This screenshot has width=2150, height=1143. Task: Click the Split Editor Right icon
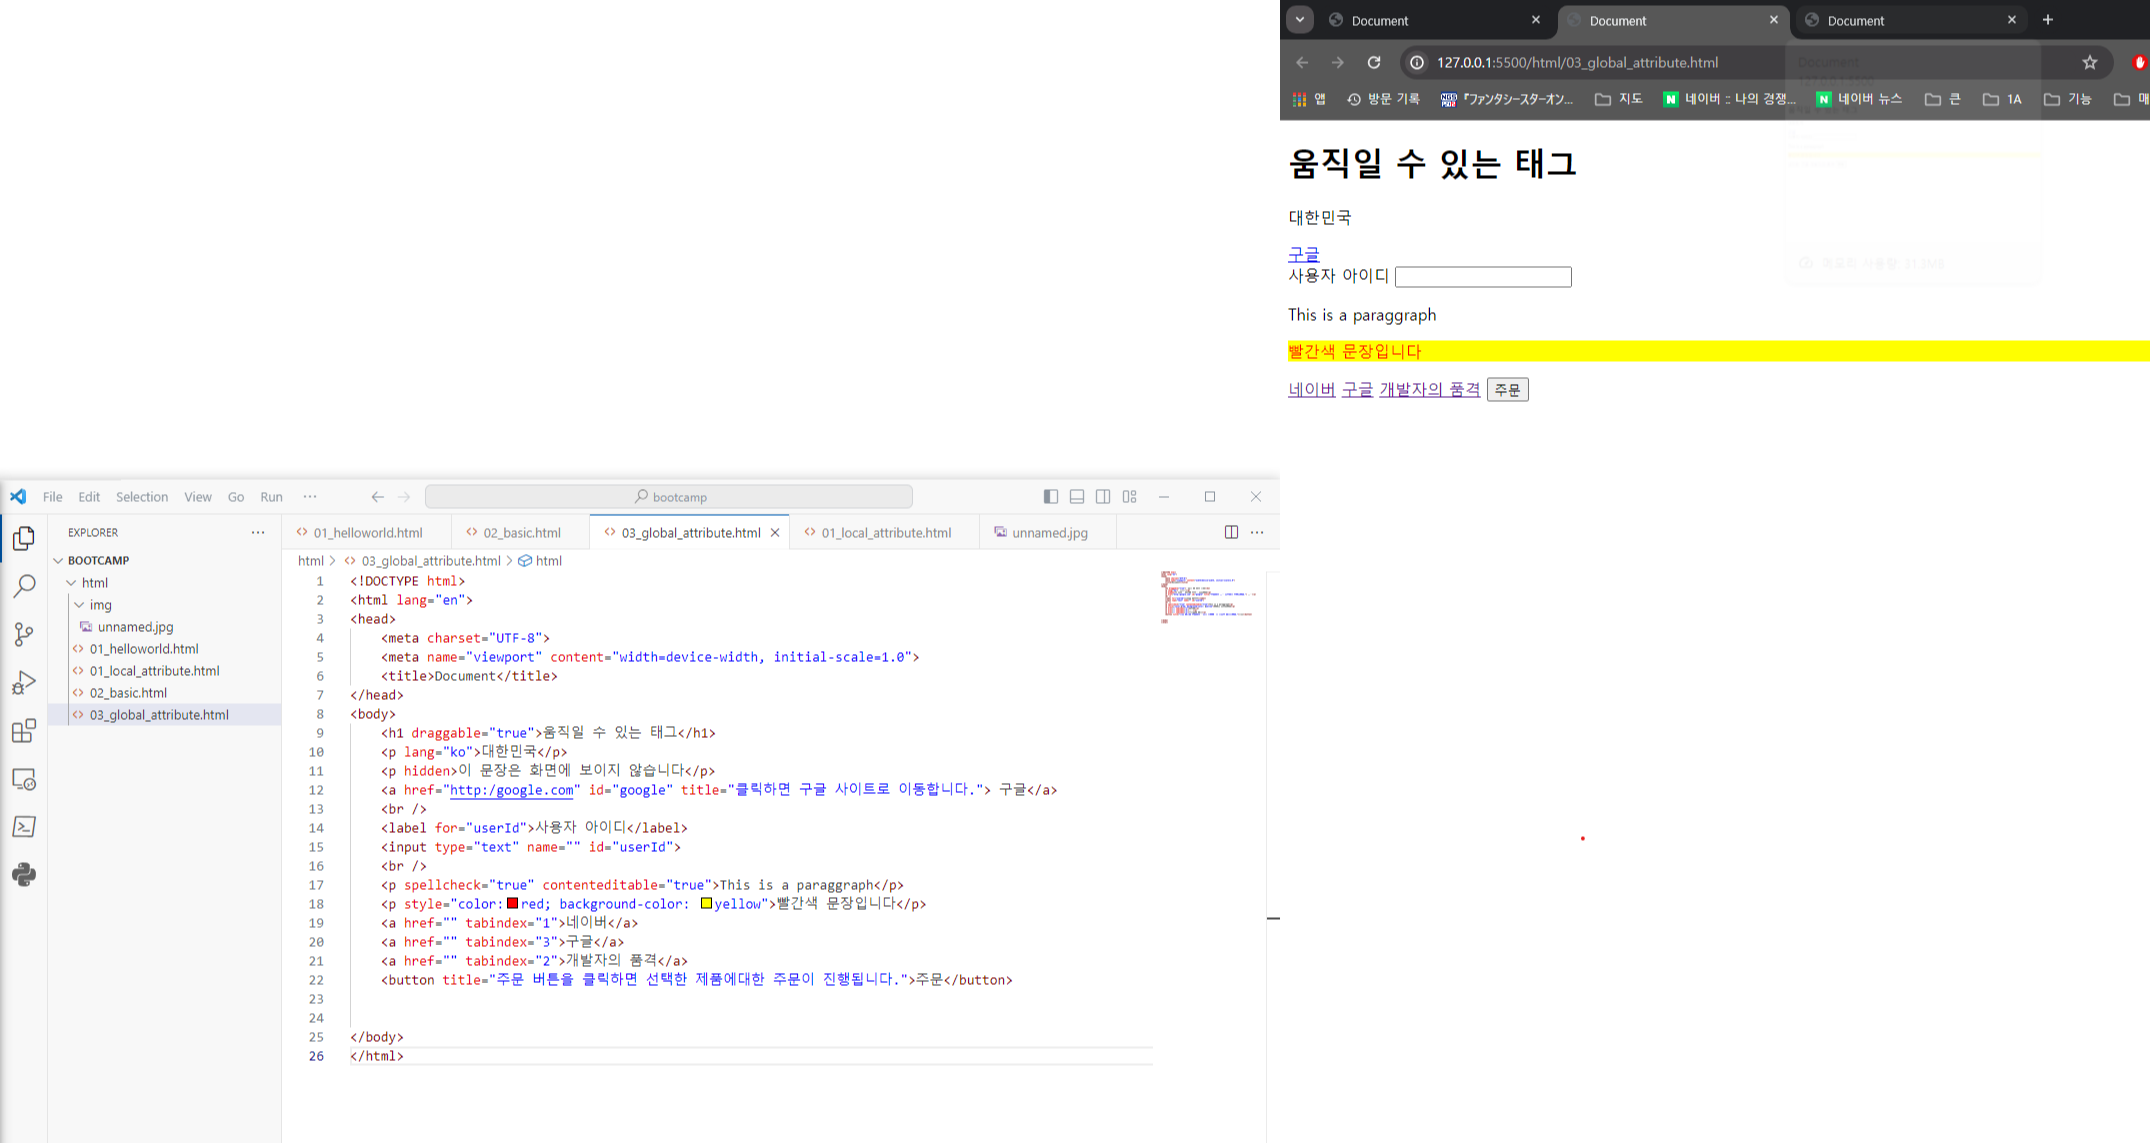1231,532
